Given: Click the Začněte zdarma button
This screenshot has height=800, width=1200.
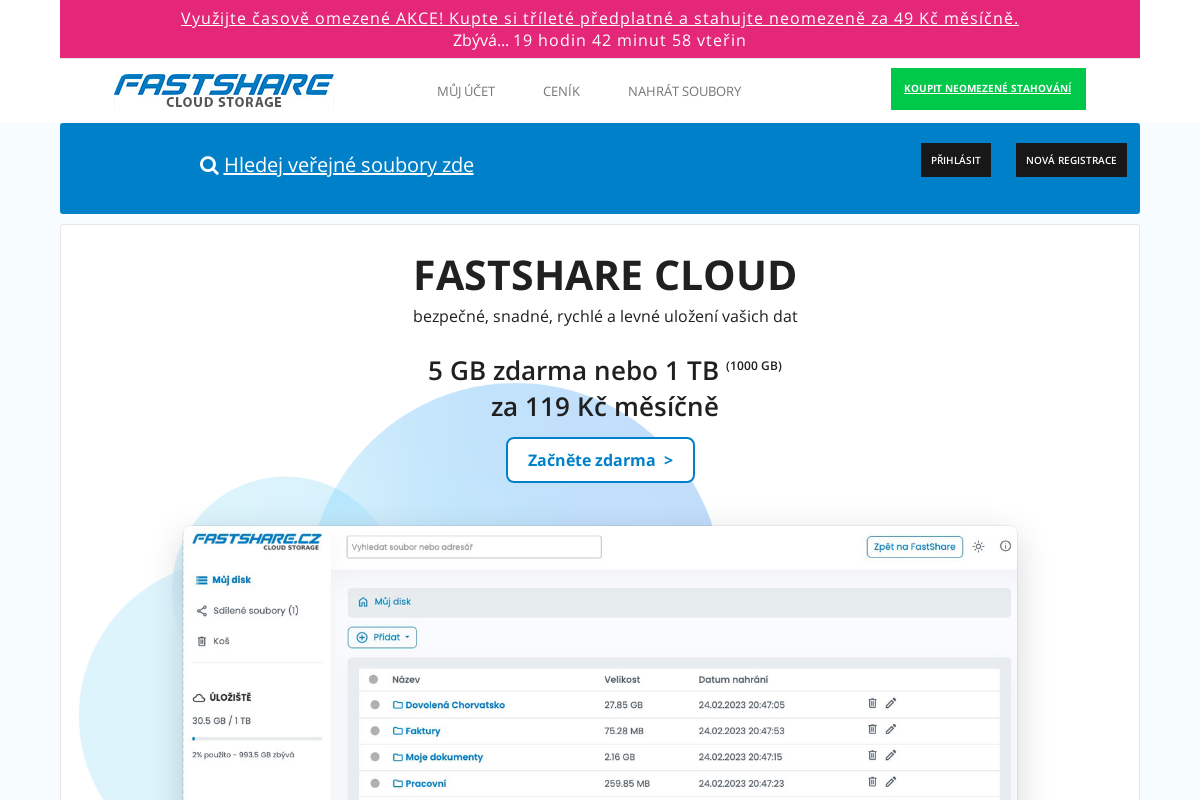Looking at the screenshot, I should pos(600,460).
